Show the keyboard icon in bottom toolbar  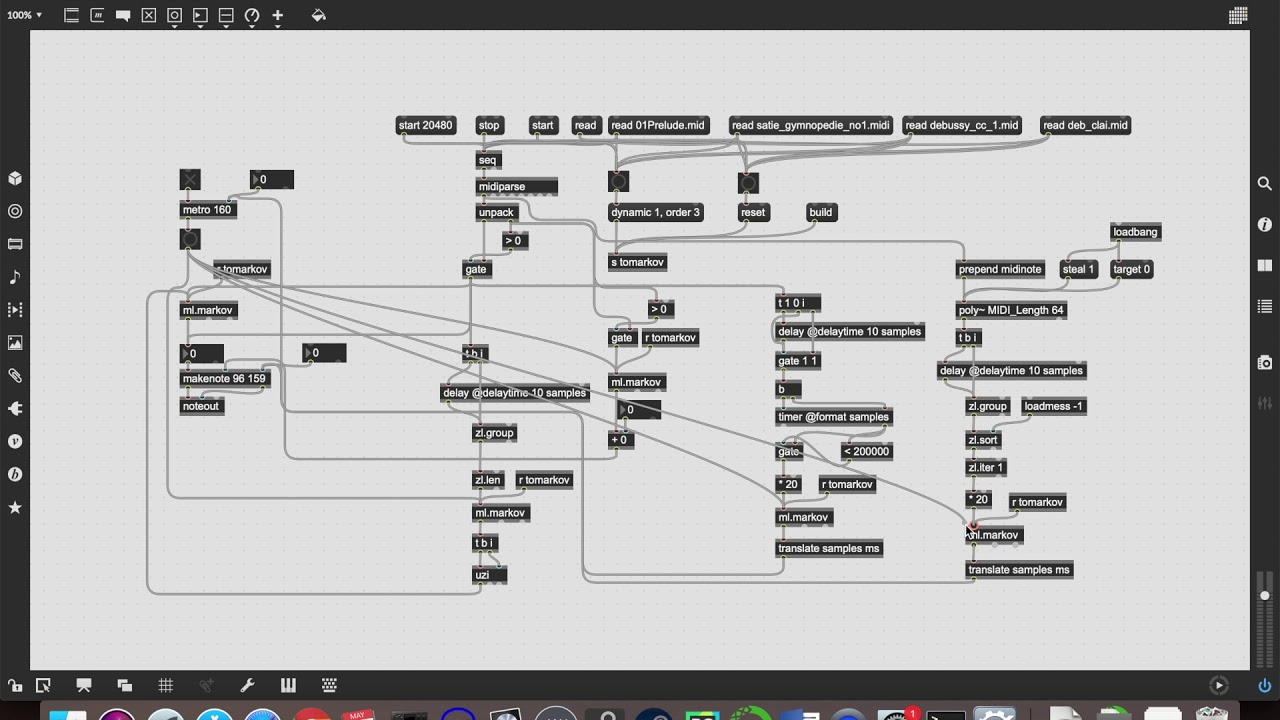(x=329, y=685)
